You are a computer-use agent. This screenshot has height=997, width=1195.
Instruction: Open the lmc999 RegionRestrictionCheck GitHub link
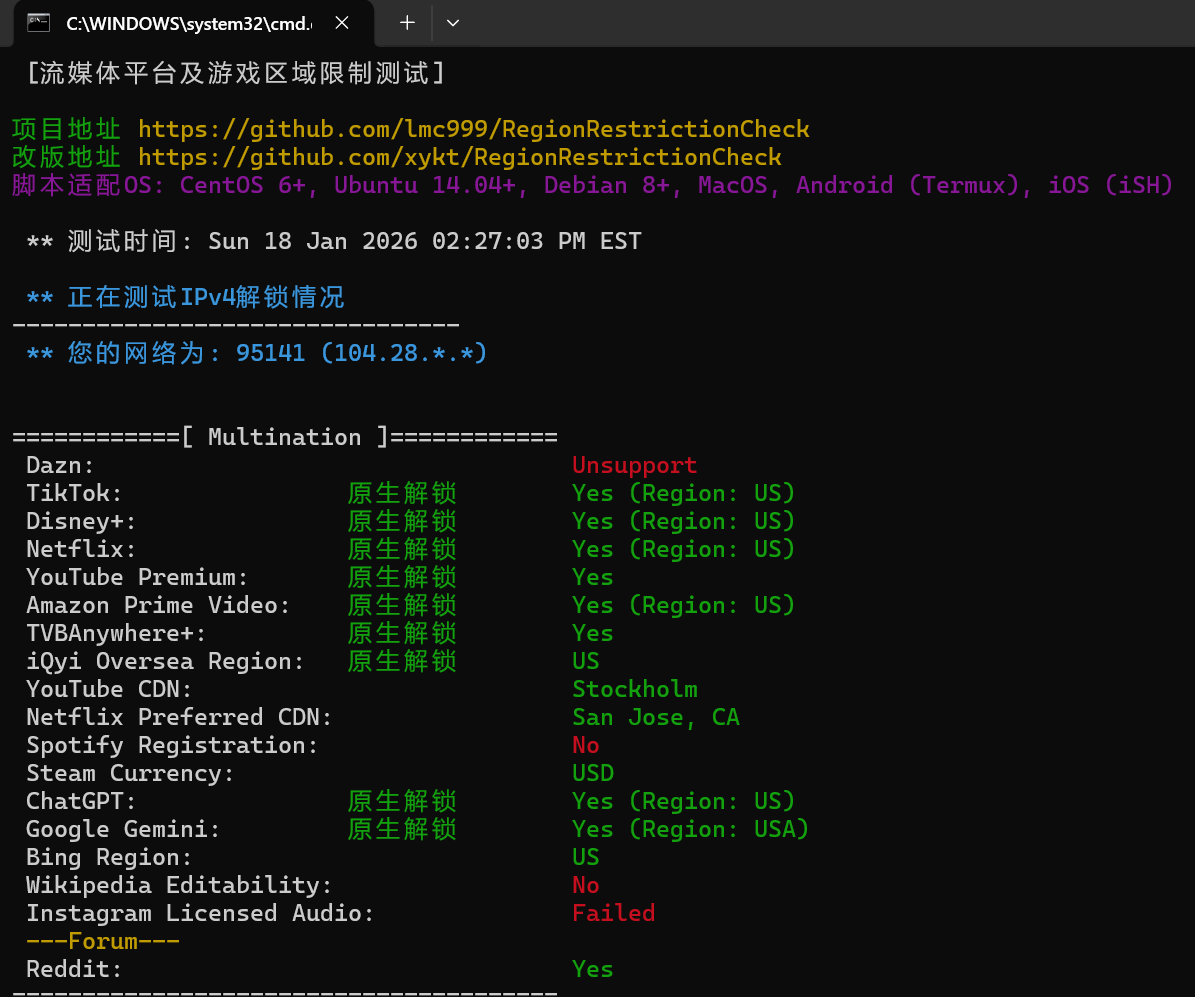coord(473,129)
